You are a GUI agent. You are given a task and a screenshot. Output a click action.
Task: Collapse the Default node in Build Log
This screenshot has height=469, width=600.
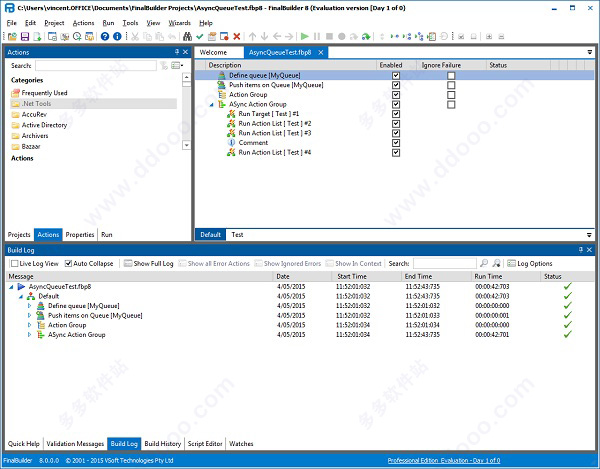(x=21, y=296)
